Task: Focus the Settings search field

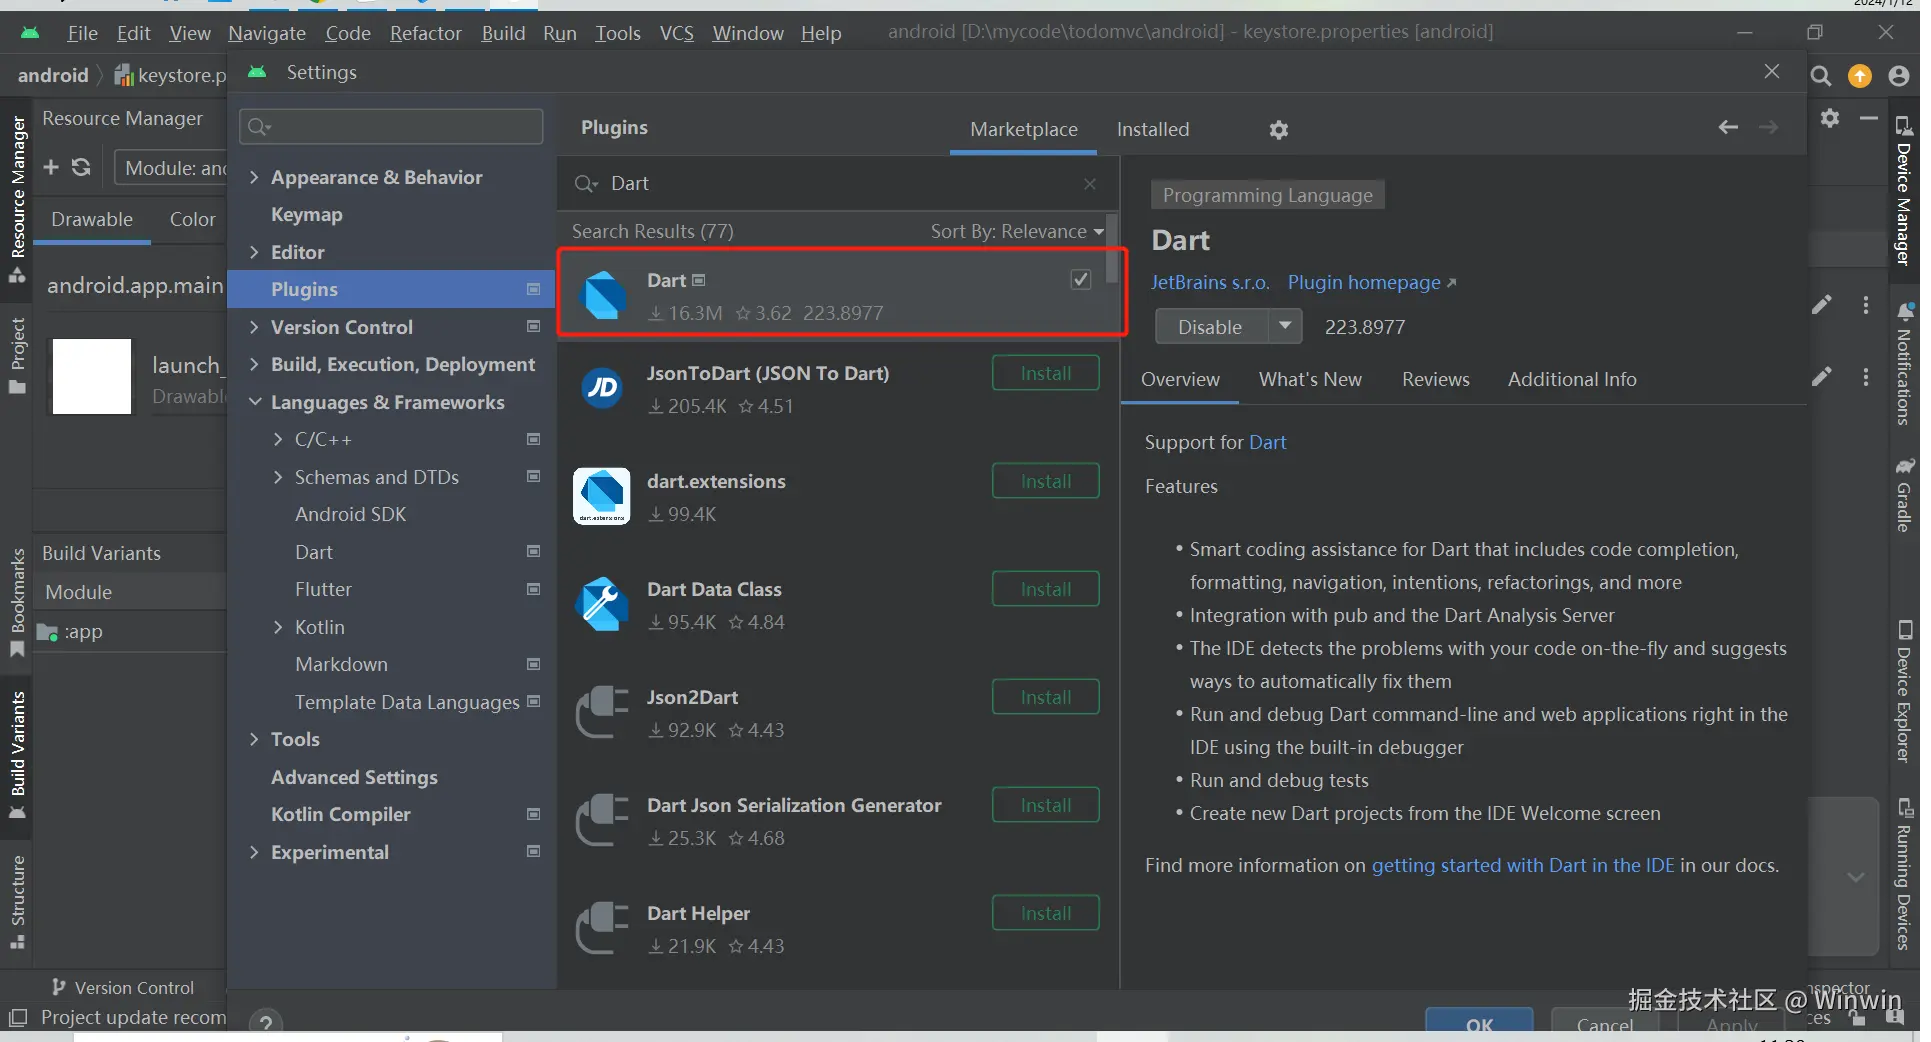Action: [x=391, y=127]
